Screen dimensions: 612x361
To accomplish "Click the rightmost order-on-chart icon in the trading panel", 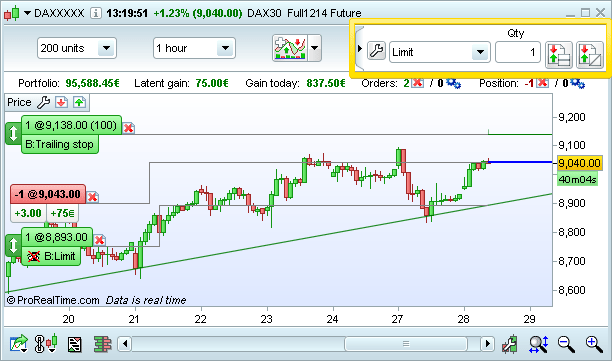I will pyautogui.click(x=589, y=55).
